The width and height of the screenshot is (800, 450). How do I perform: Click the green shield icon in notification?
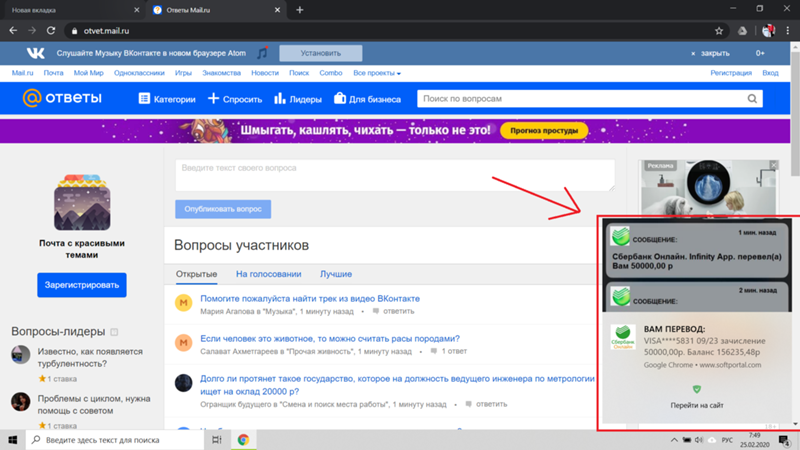tap(696, 389)
